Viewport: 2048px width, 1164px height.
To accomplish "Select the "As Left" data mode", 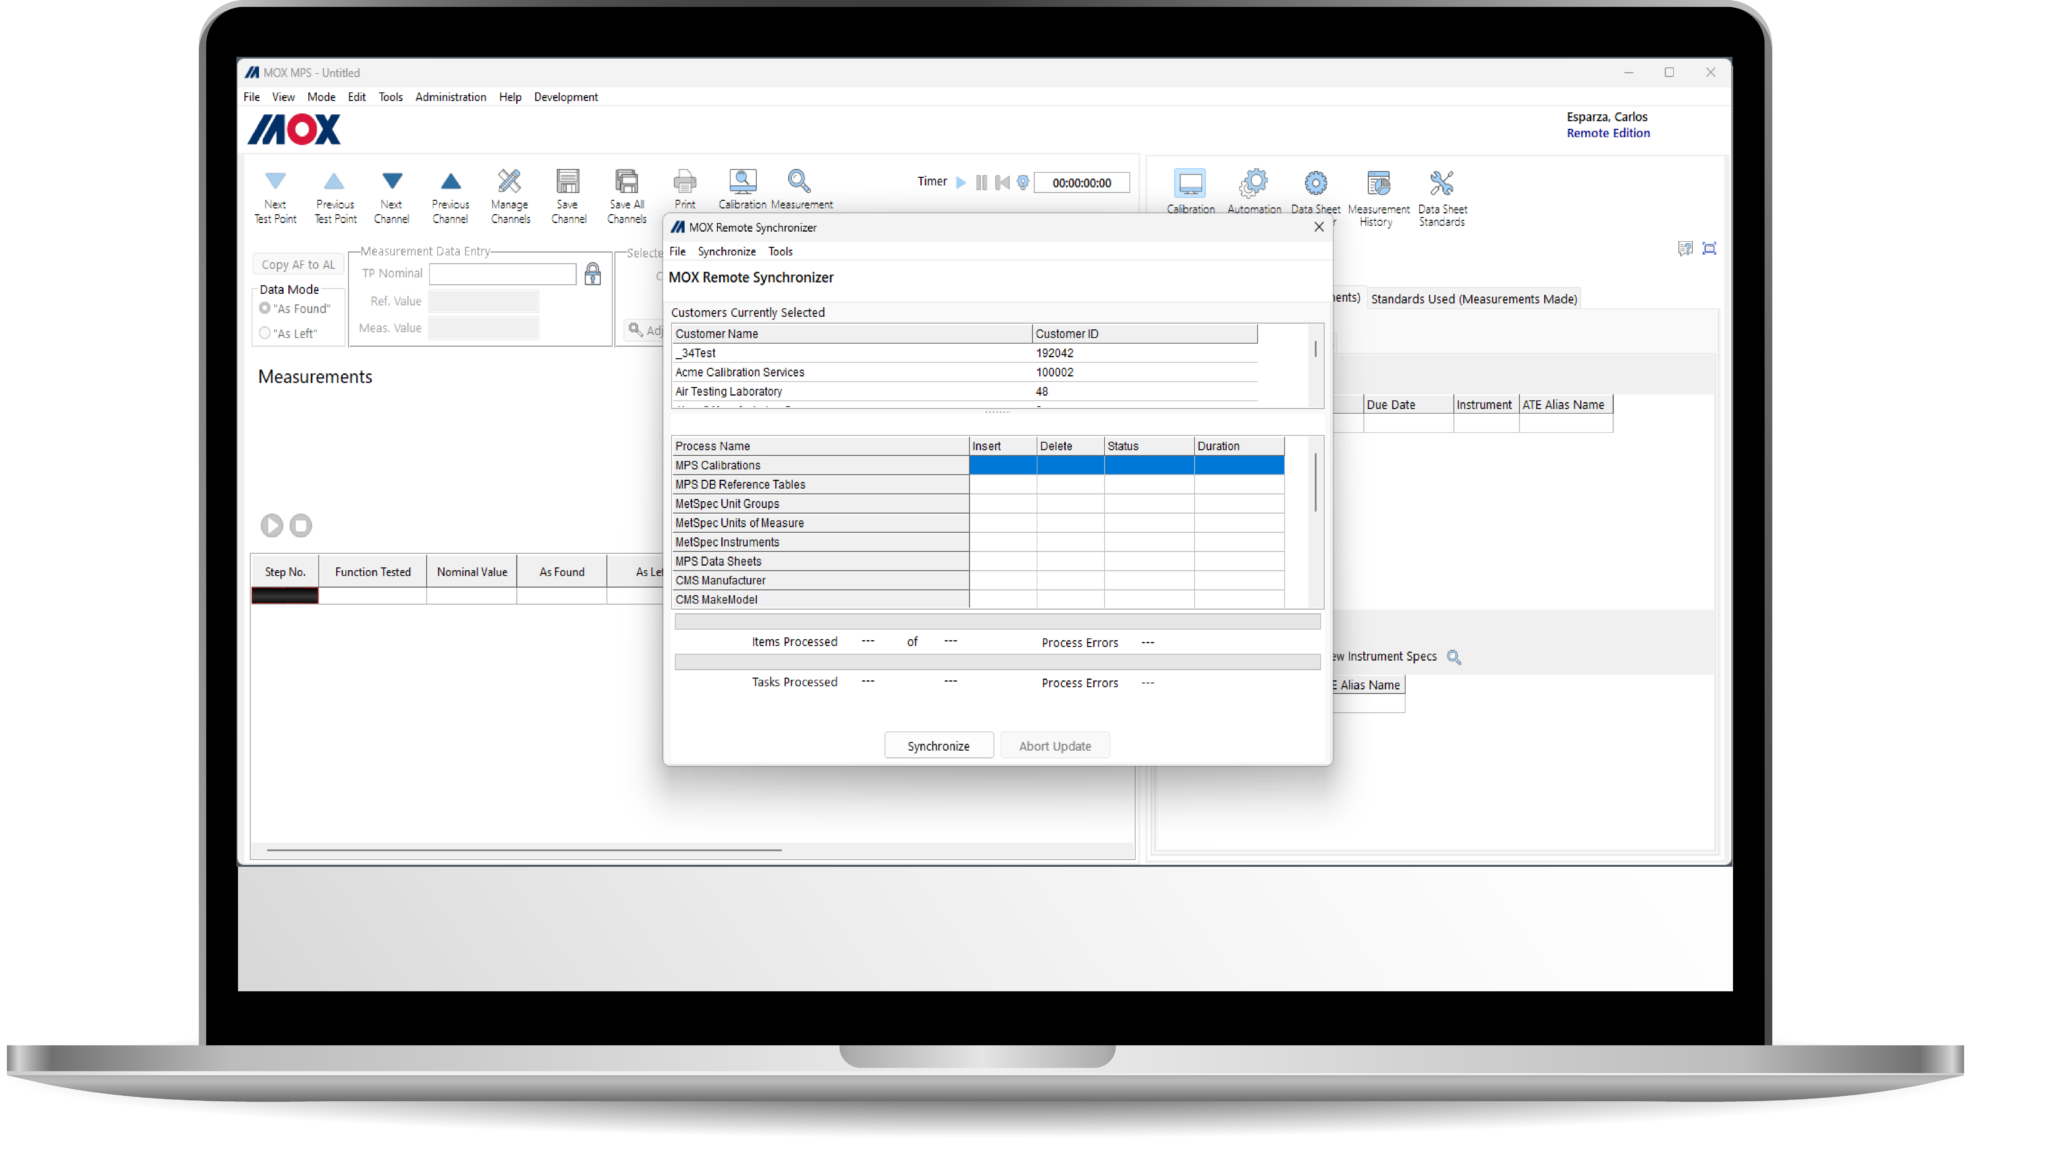I will (265, 333).
